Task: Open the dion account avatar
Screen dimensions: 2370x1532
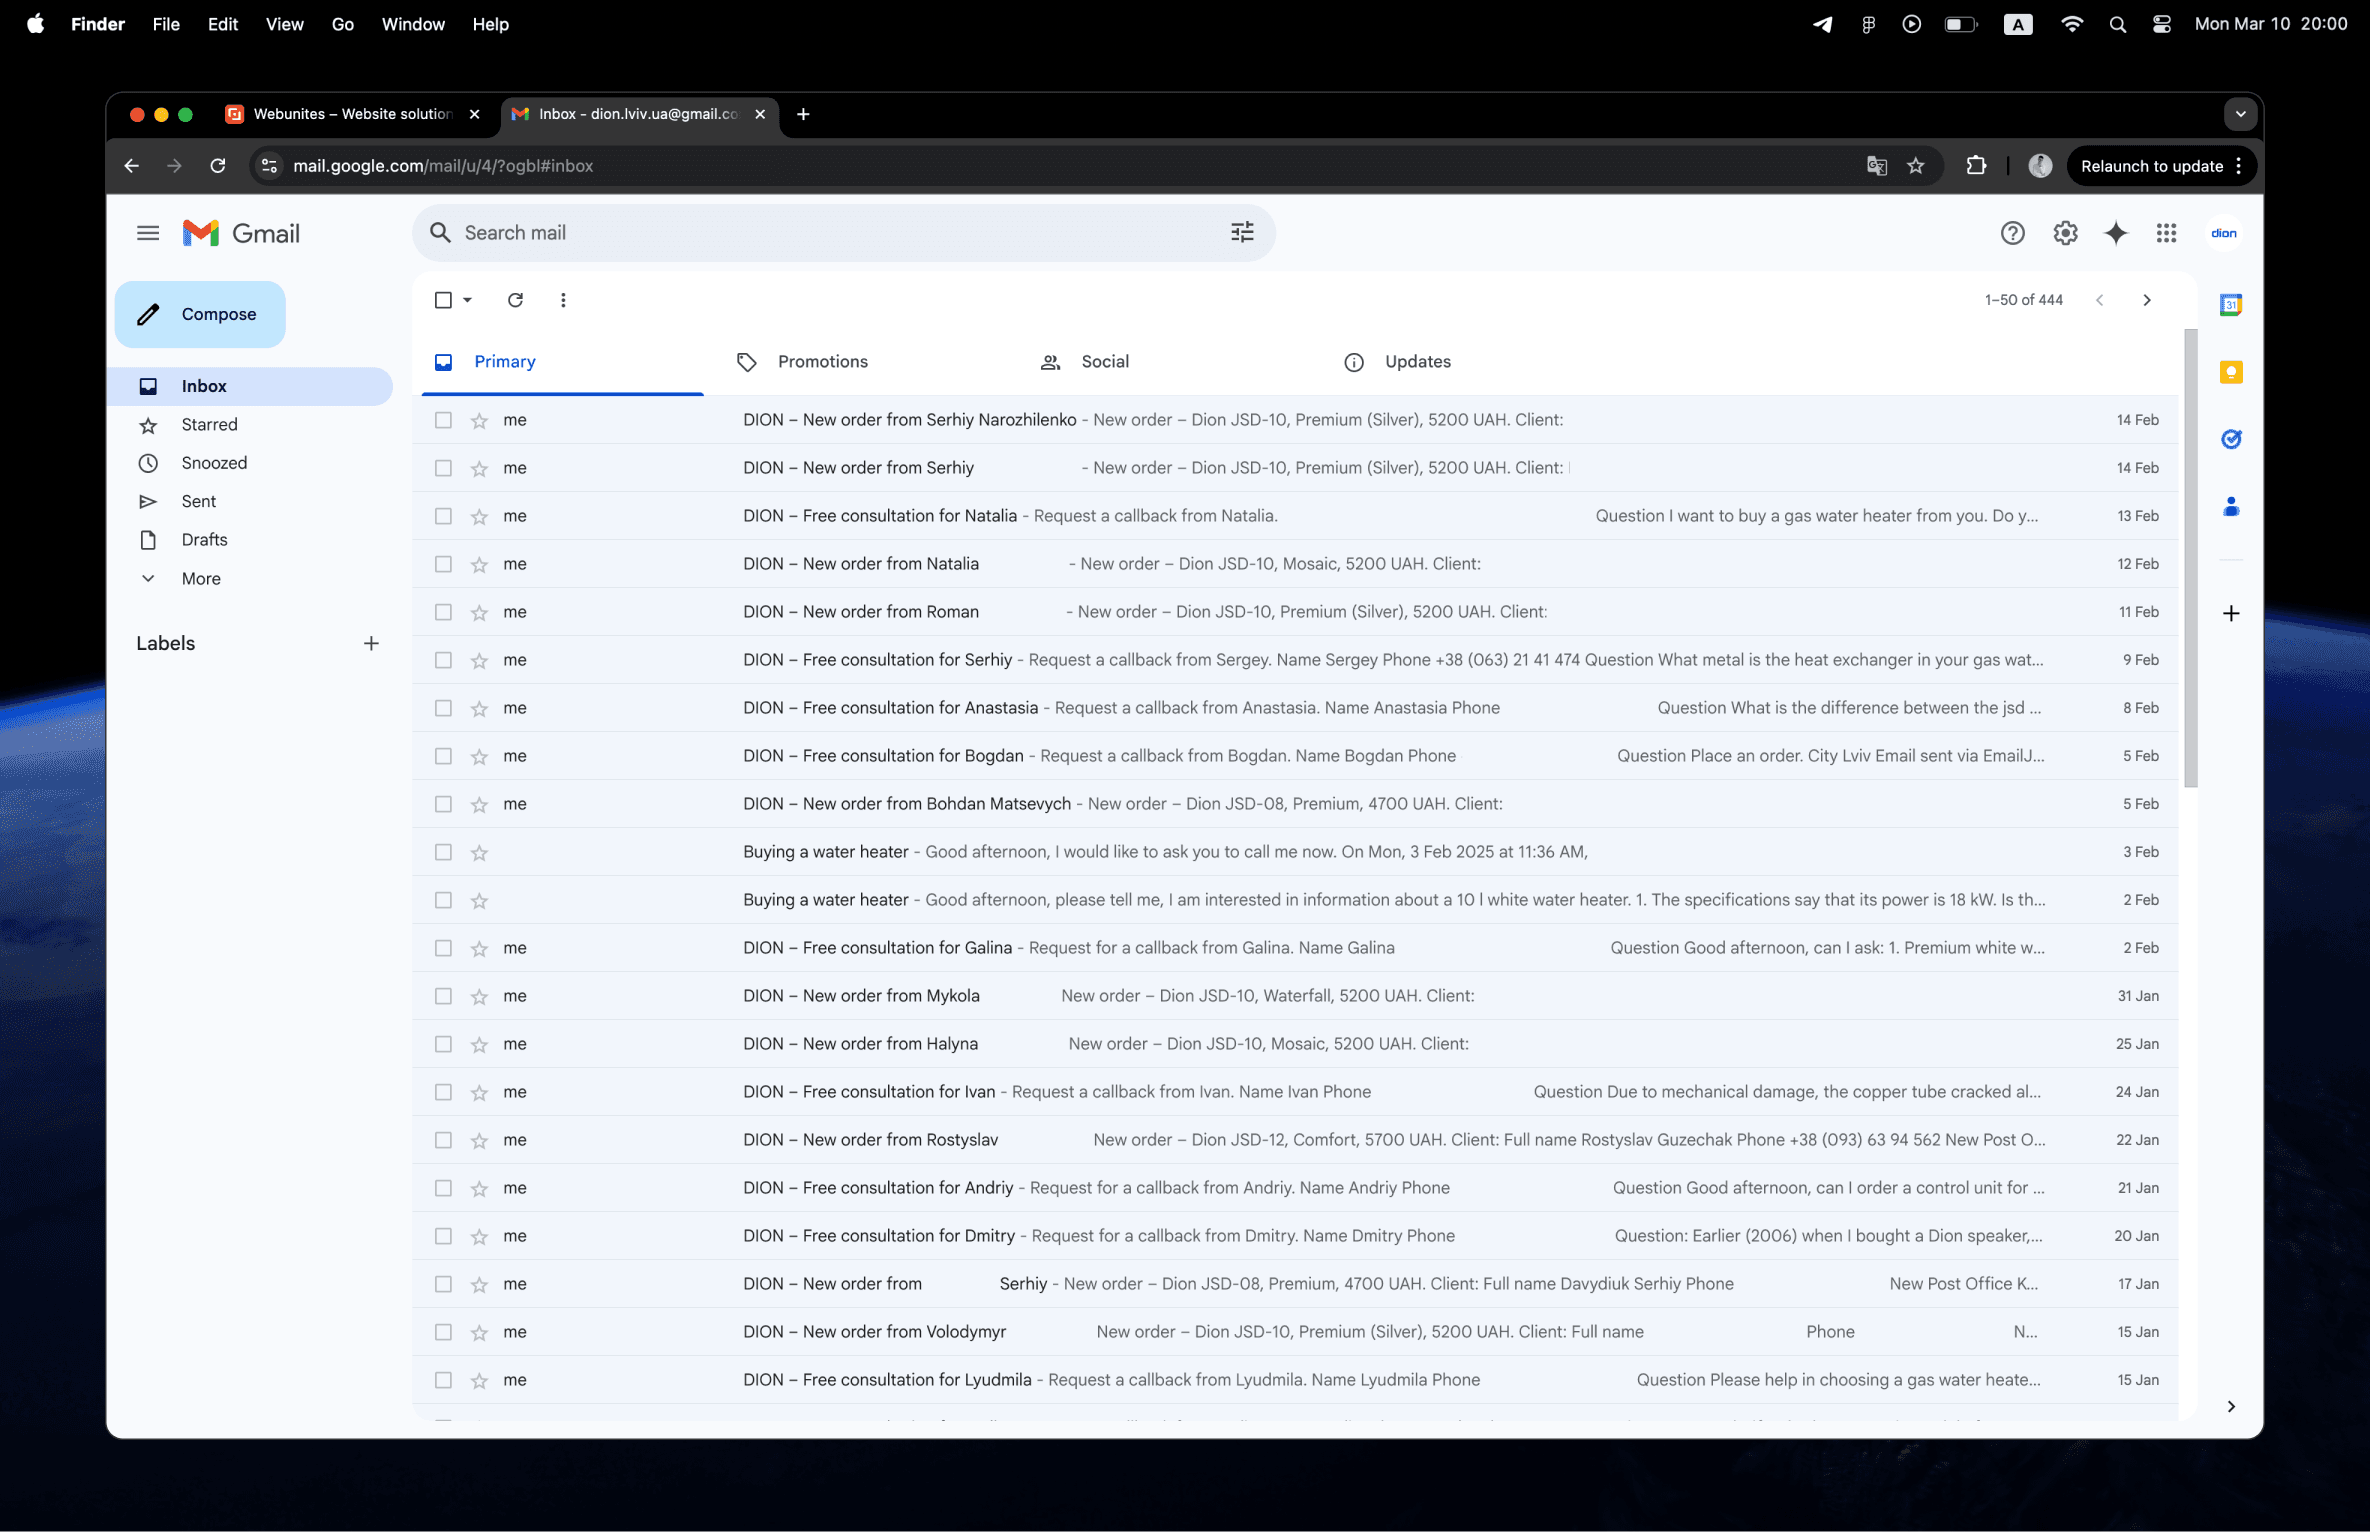Action: 2223,233
